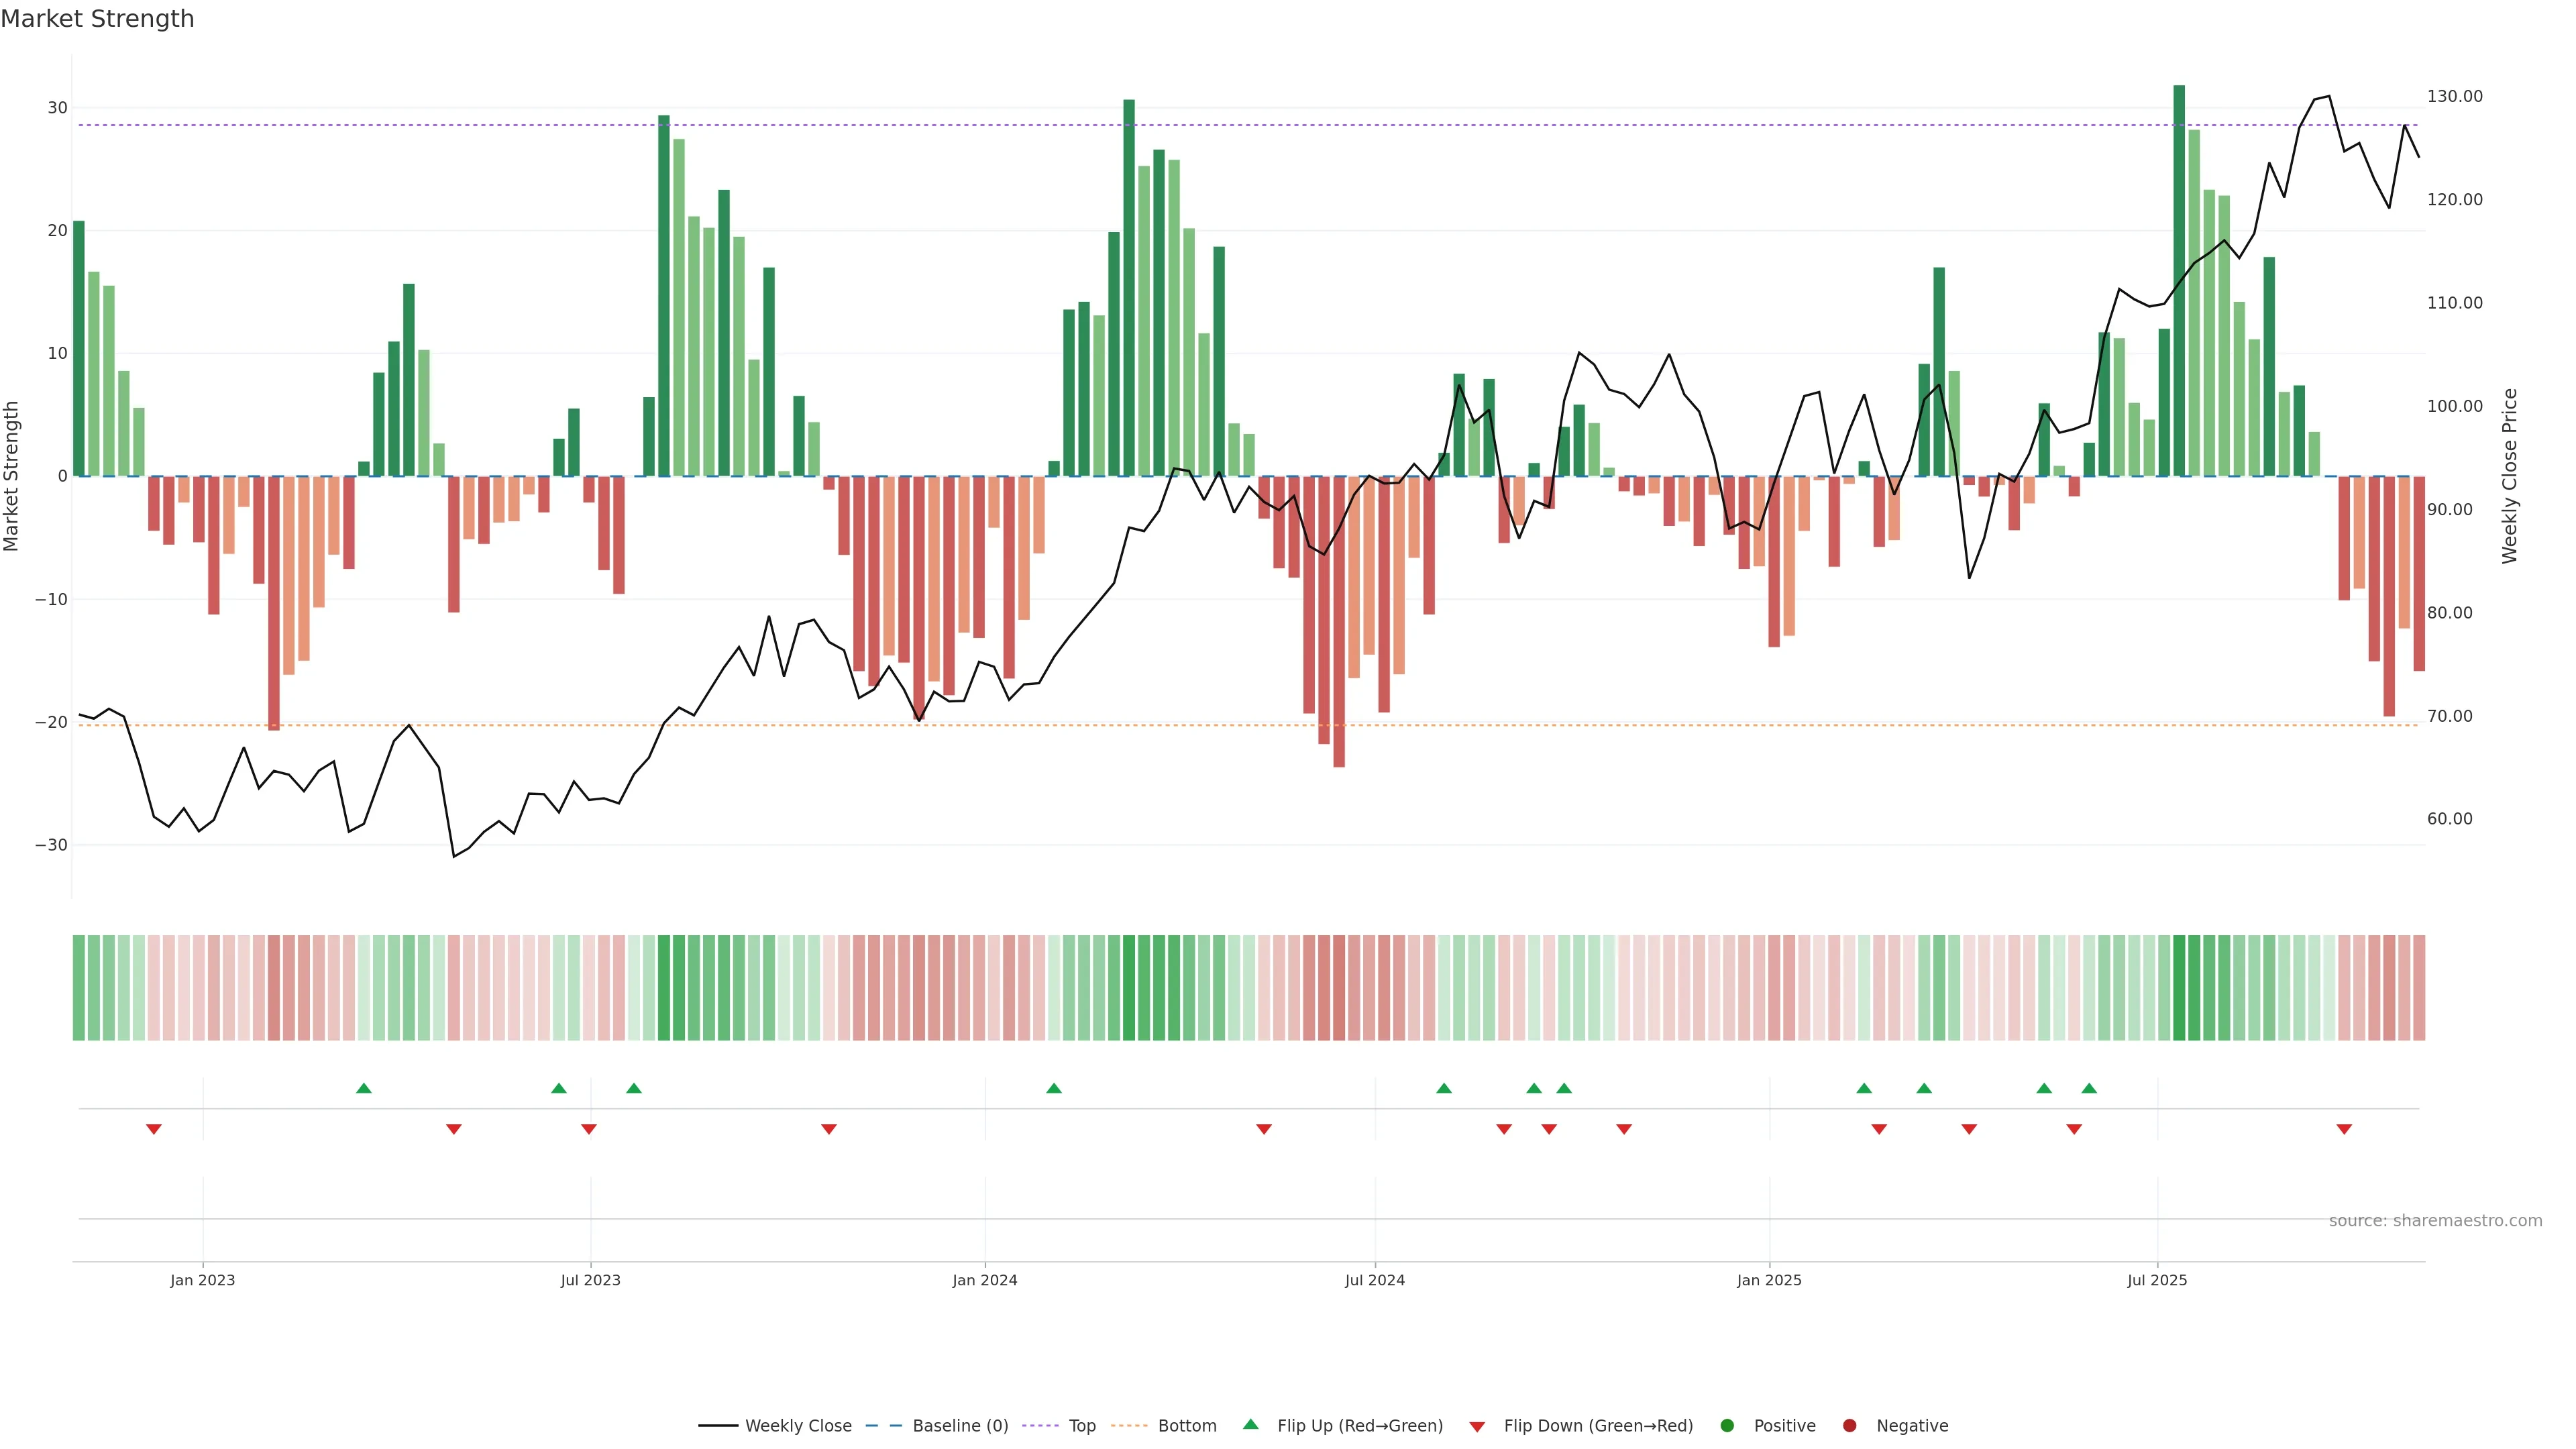Click the Bottom legend line icon
Screen dimensions: 2576x1449
pos(1129,1425)
